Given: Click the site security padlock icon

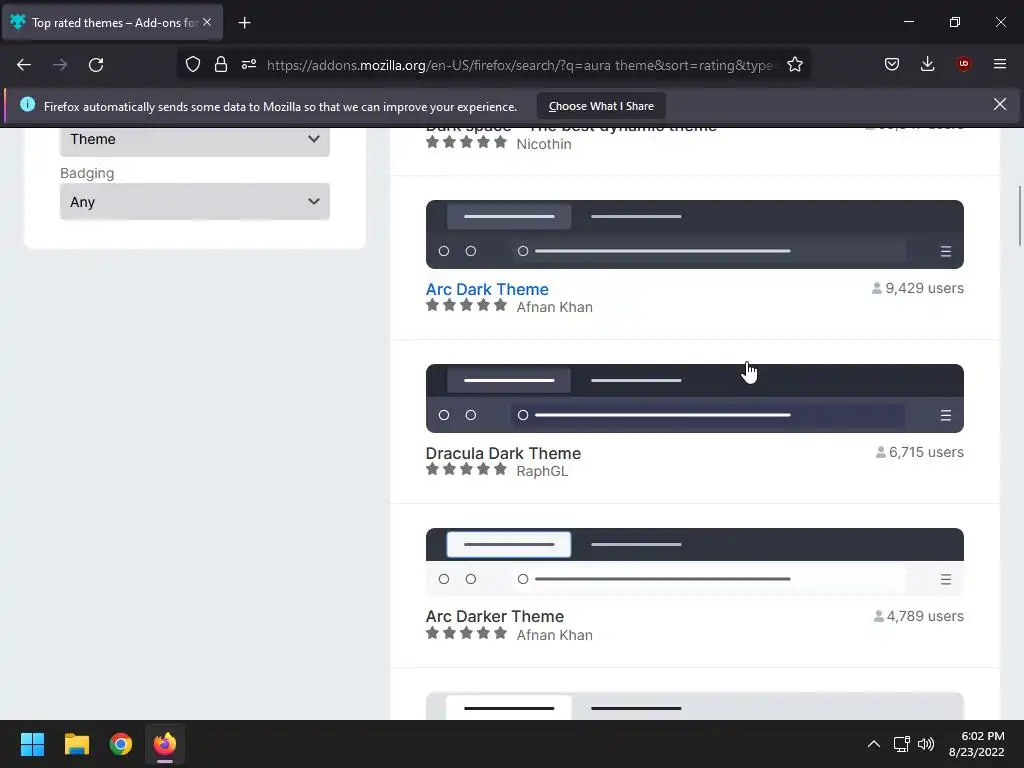Looking at the screenshot, I should (x=221, y=64).
